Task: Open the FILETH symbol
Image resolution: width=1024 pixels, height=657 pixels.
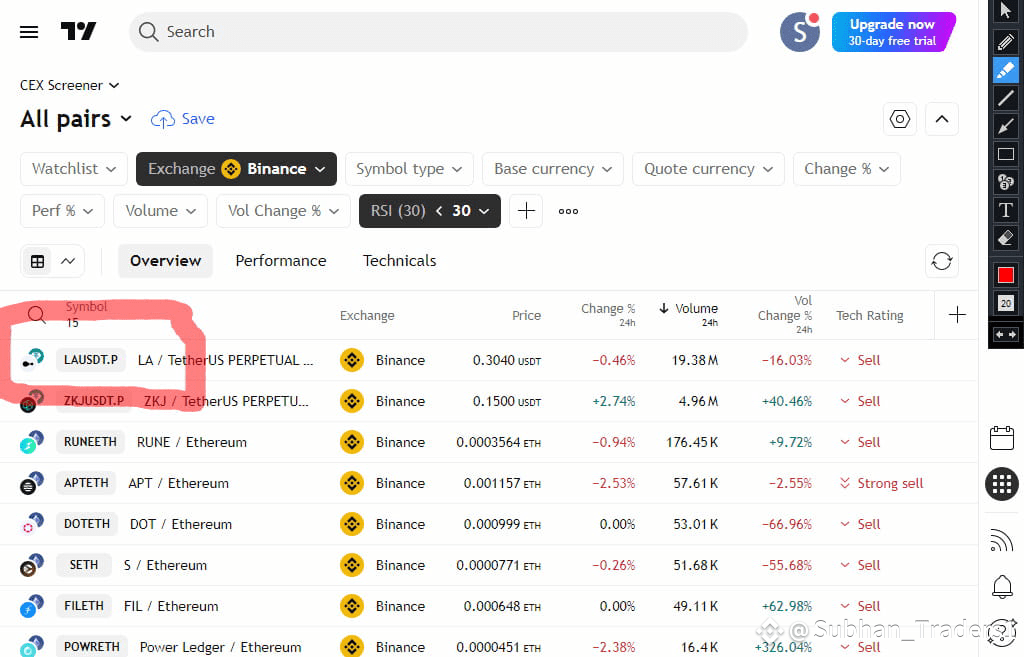Action: point(84,606)
